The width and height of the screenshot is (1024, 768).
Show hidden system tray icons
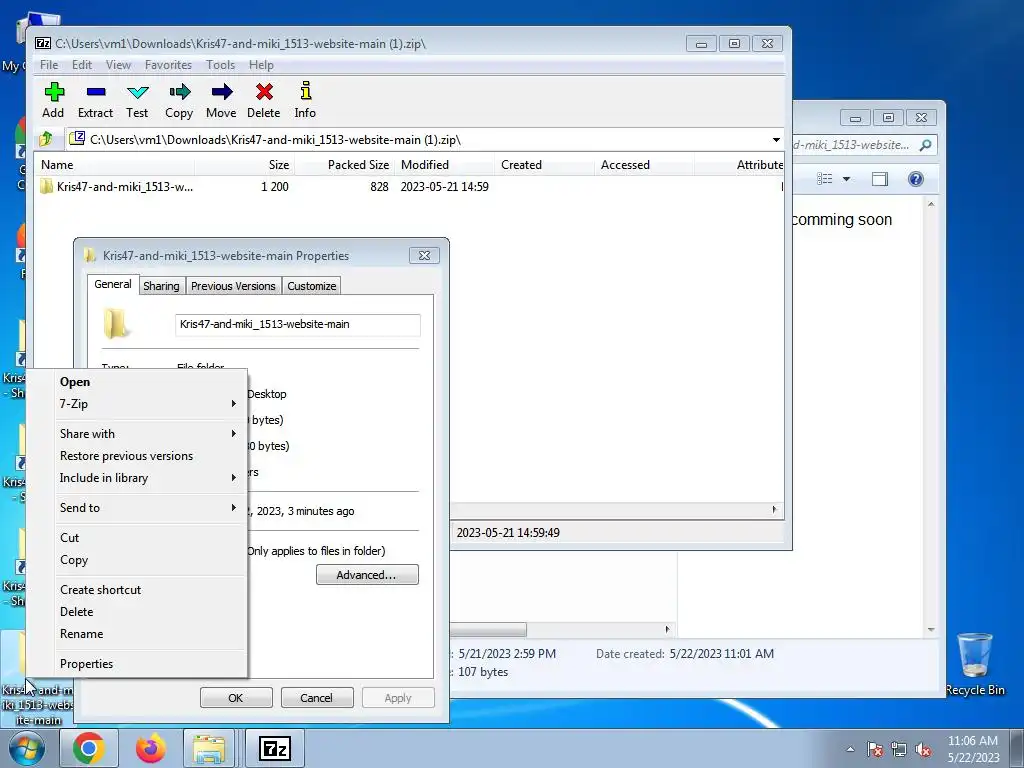(850, 749)
